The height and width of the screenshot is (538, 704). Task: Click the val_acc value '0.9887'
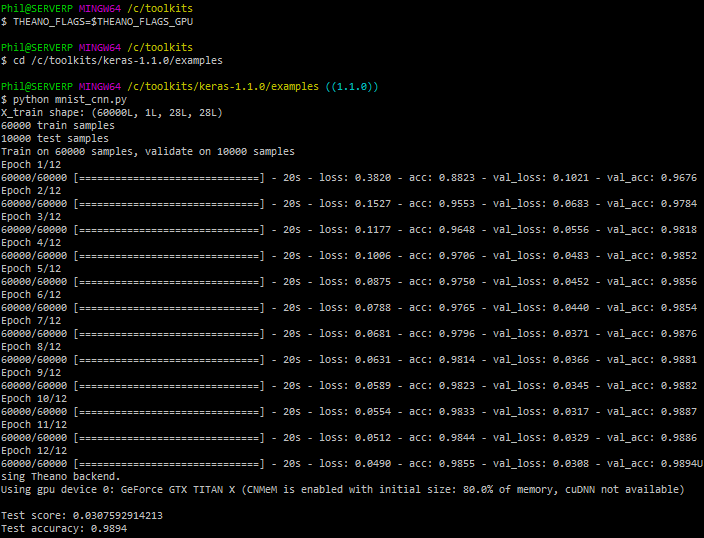point(679,412)
